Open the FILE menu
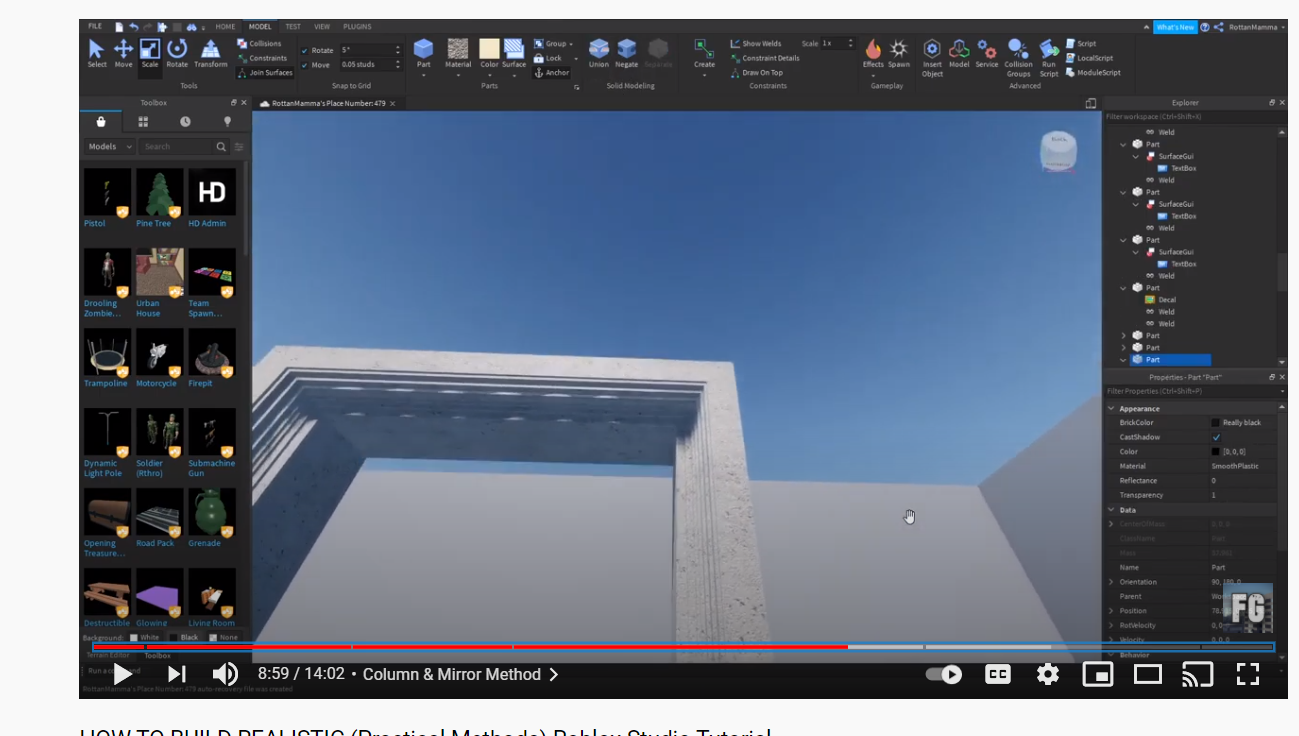This screenshot has height=736, width=1299. (x=95, y=27)
